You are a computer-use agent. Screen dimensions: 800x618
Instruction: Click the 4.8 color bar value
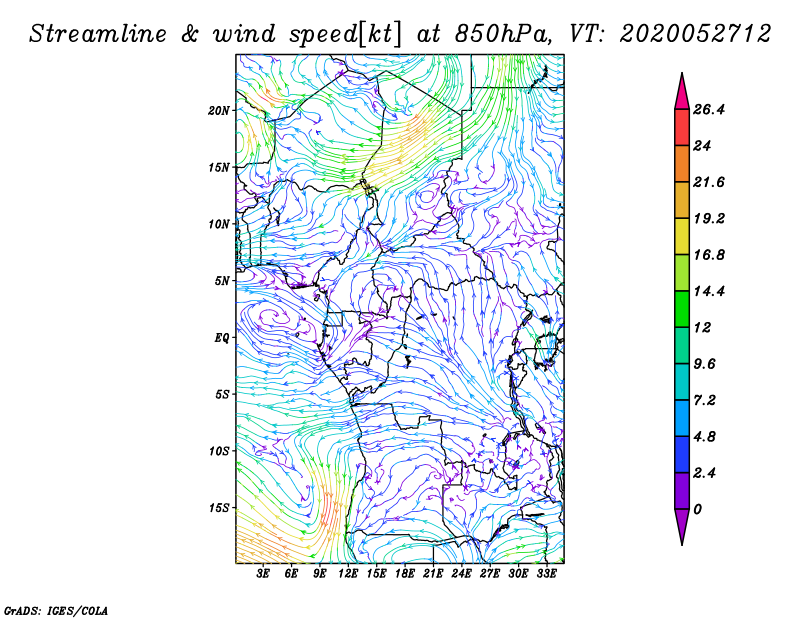tap(705, 436)
